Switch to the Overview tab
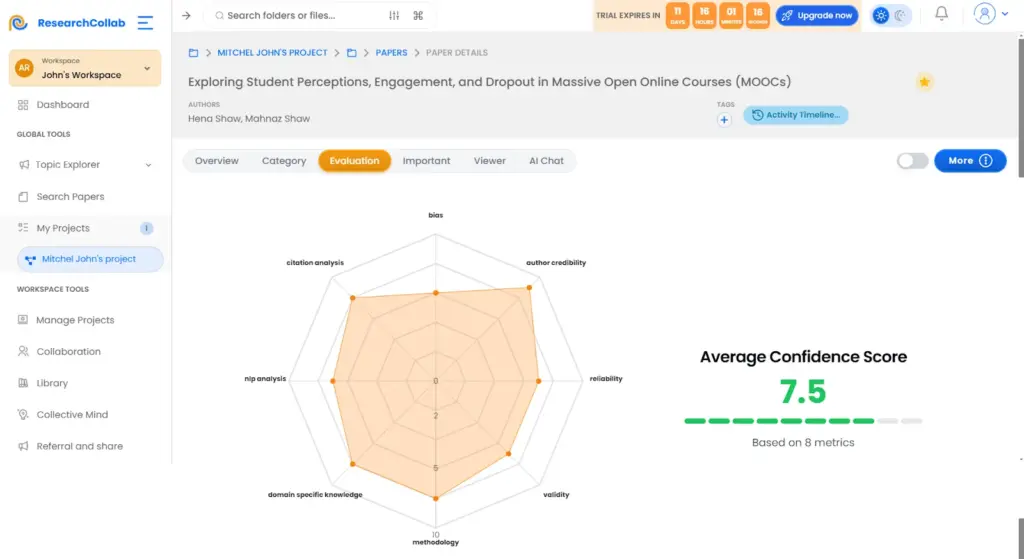The height and width of the screenshot is (559, 1024). tap(217, 161)
